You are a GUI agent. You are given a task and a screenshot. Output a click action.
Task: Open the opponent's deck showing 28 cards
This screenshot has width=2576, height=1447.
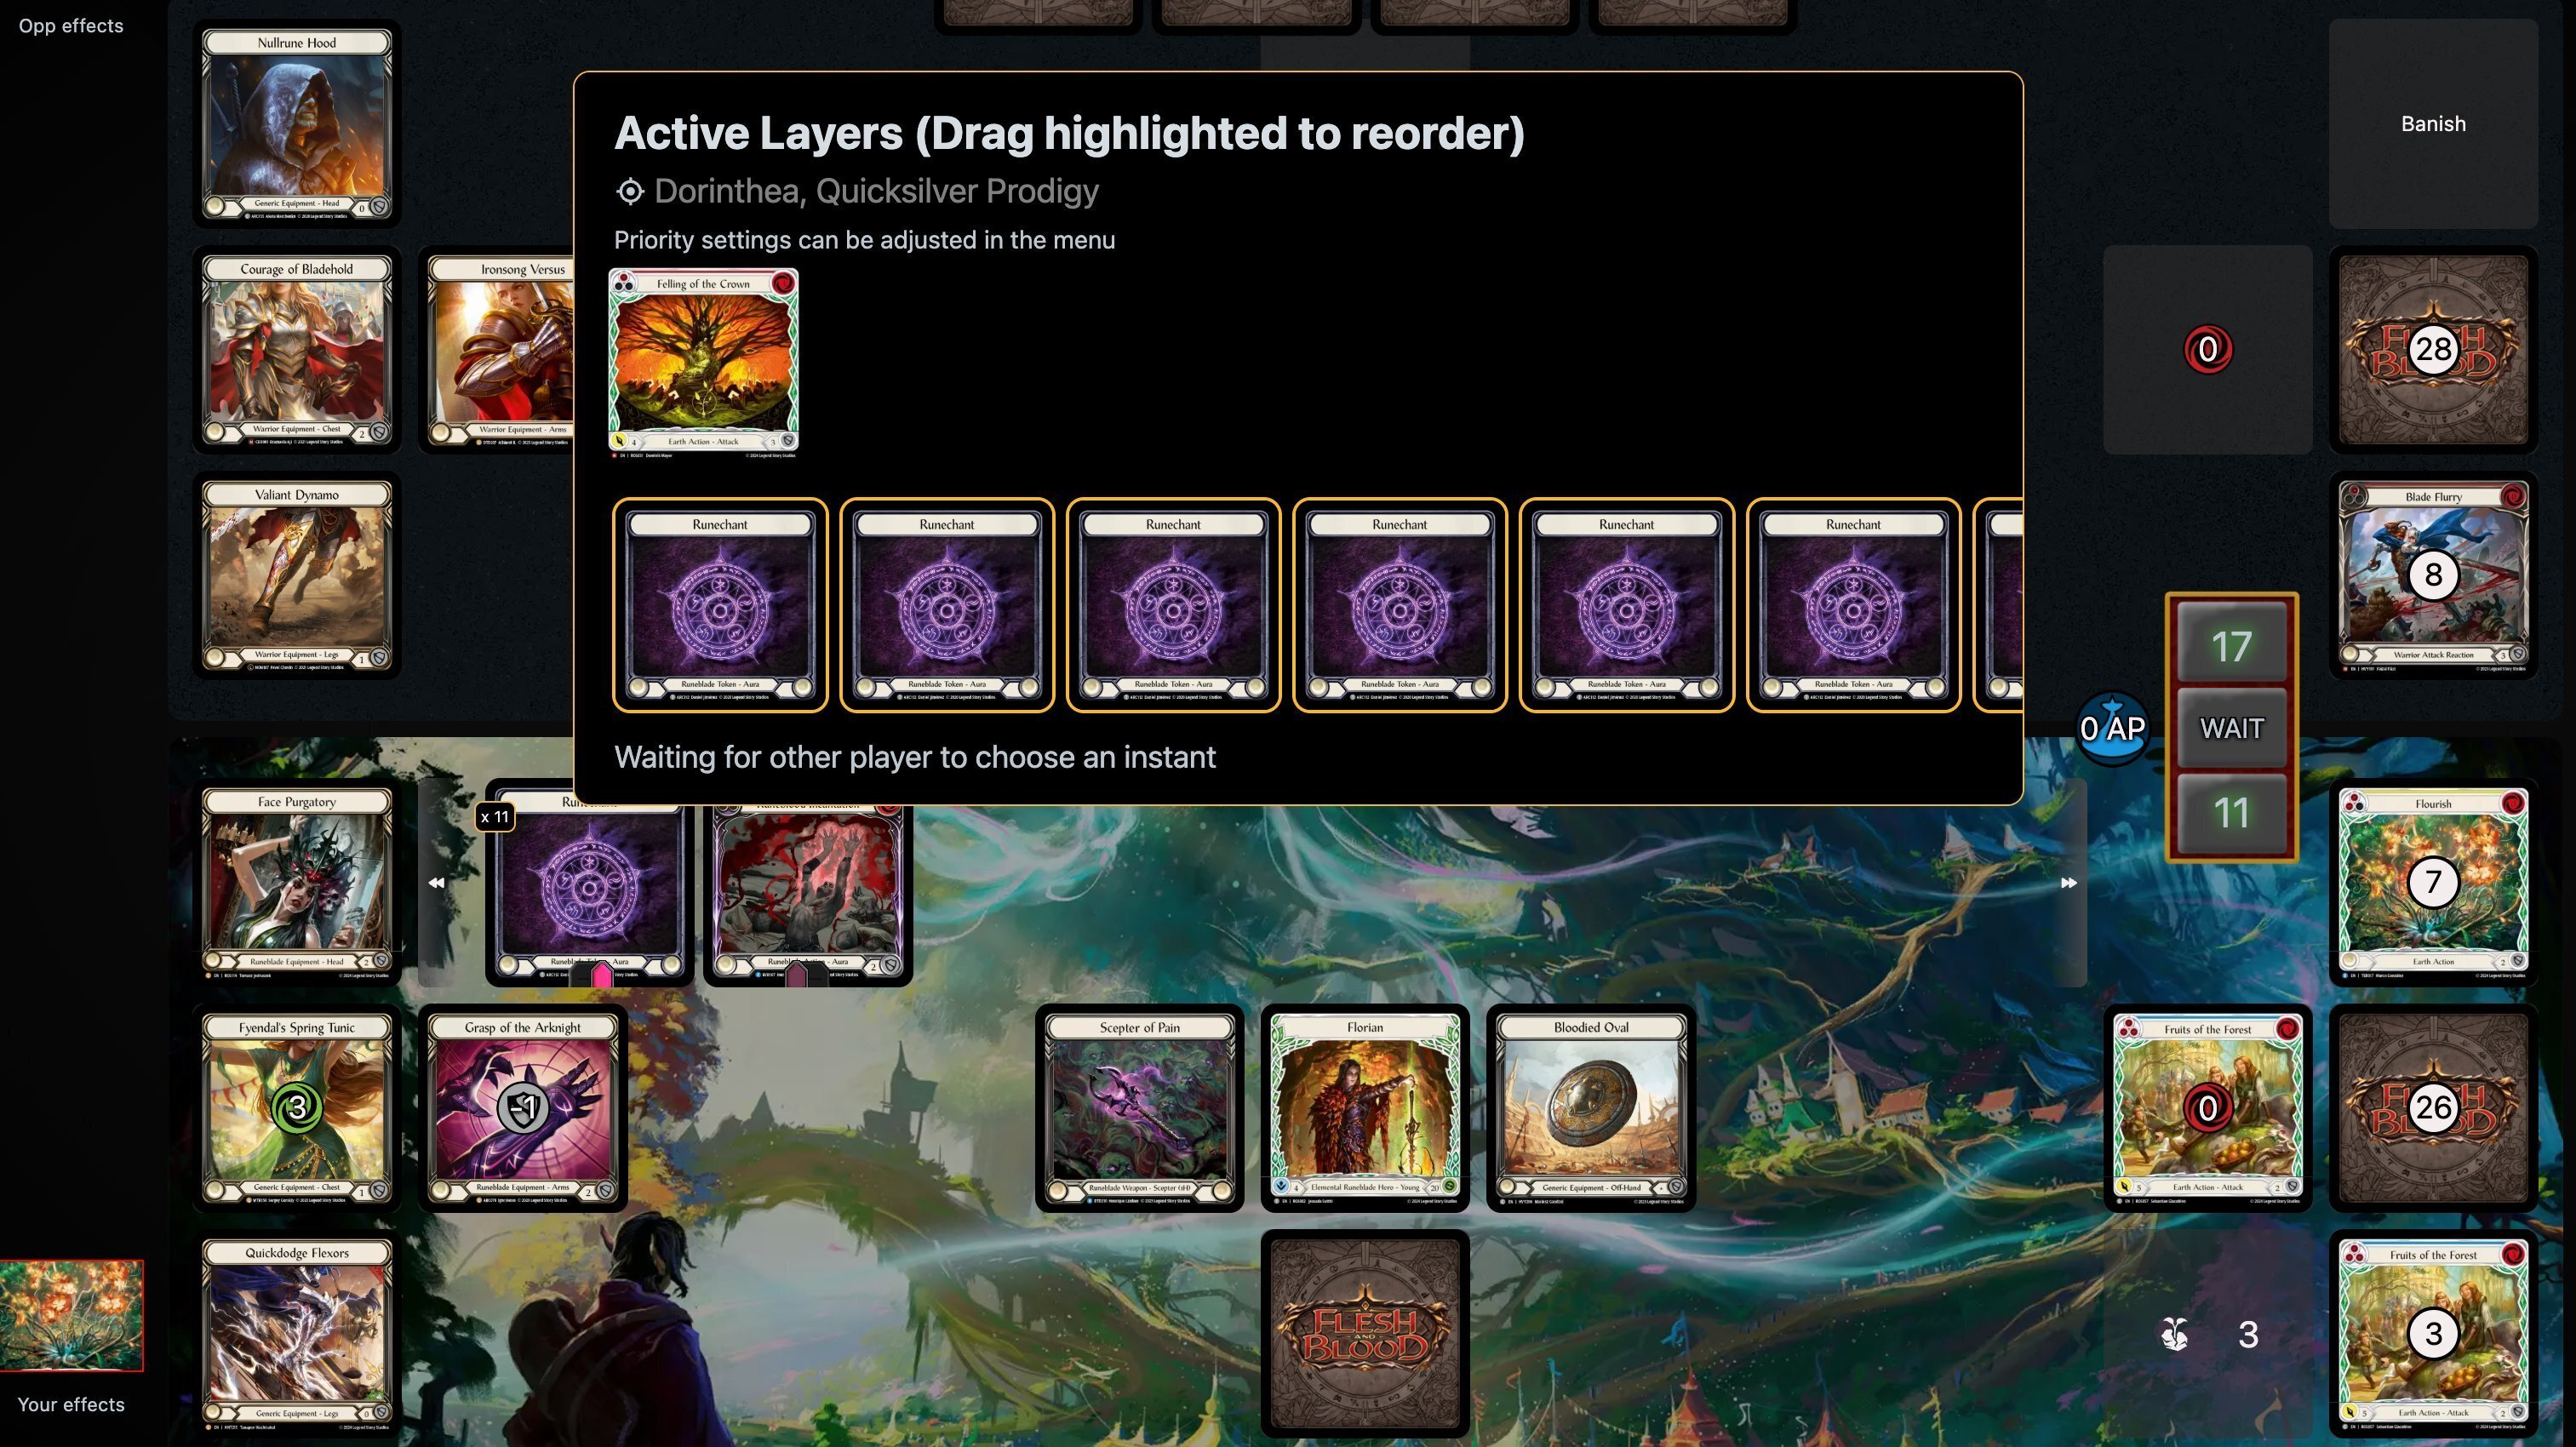[x=2433, y=350]
